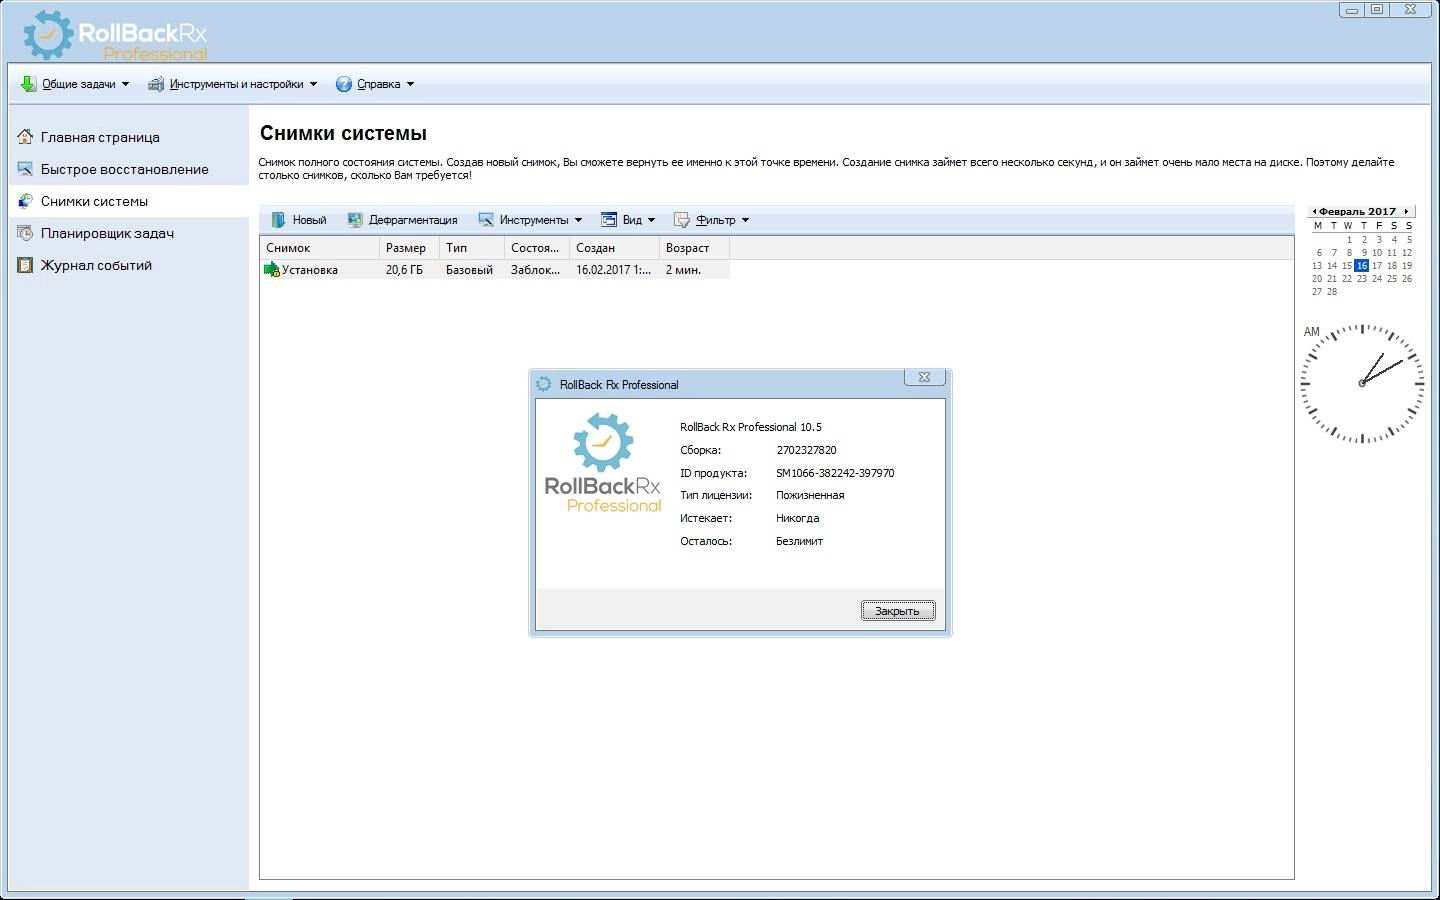Viewport: 1440px width, 900px height.
Task: Select day 16 in the calendar
Action: pyautogui.click(x=1361, y=266)
